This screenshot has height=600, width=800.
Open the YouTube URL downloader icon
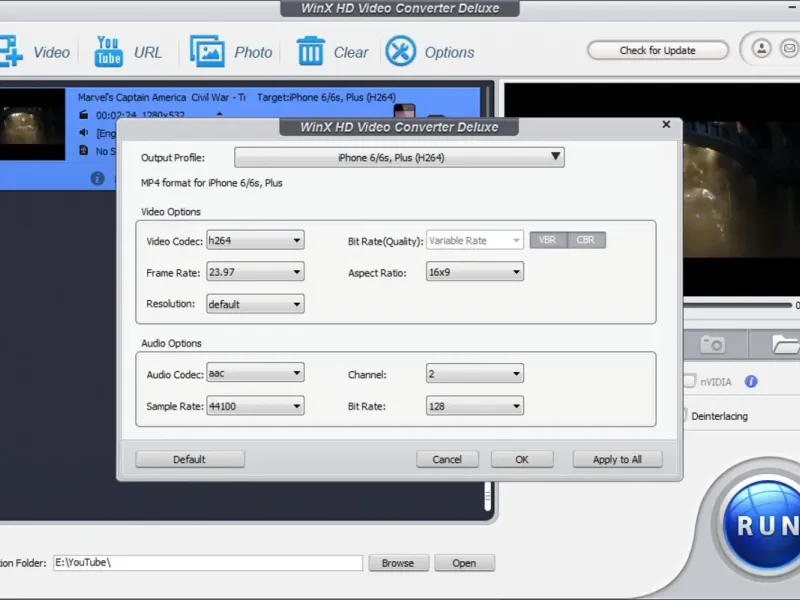point(108,51)
